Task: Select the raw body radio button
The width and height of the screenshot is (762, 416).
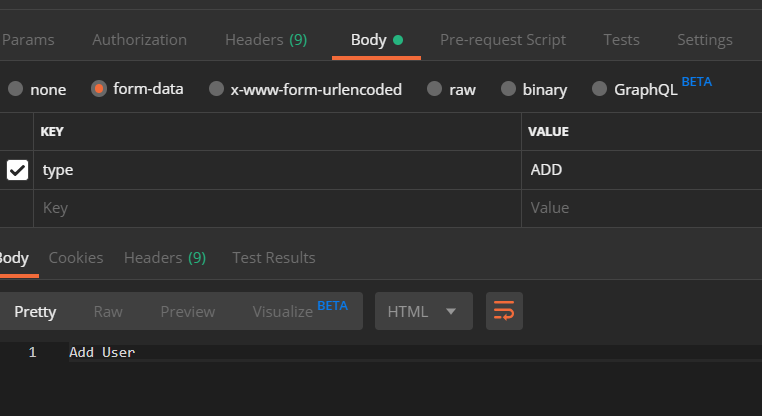Action: pyautogui.click(x=434, y=89)
